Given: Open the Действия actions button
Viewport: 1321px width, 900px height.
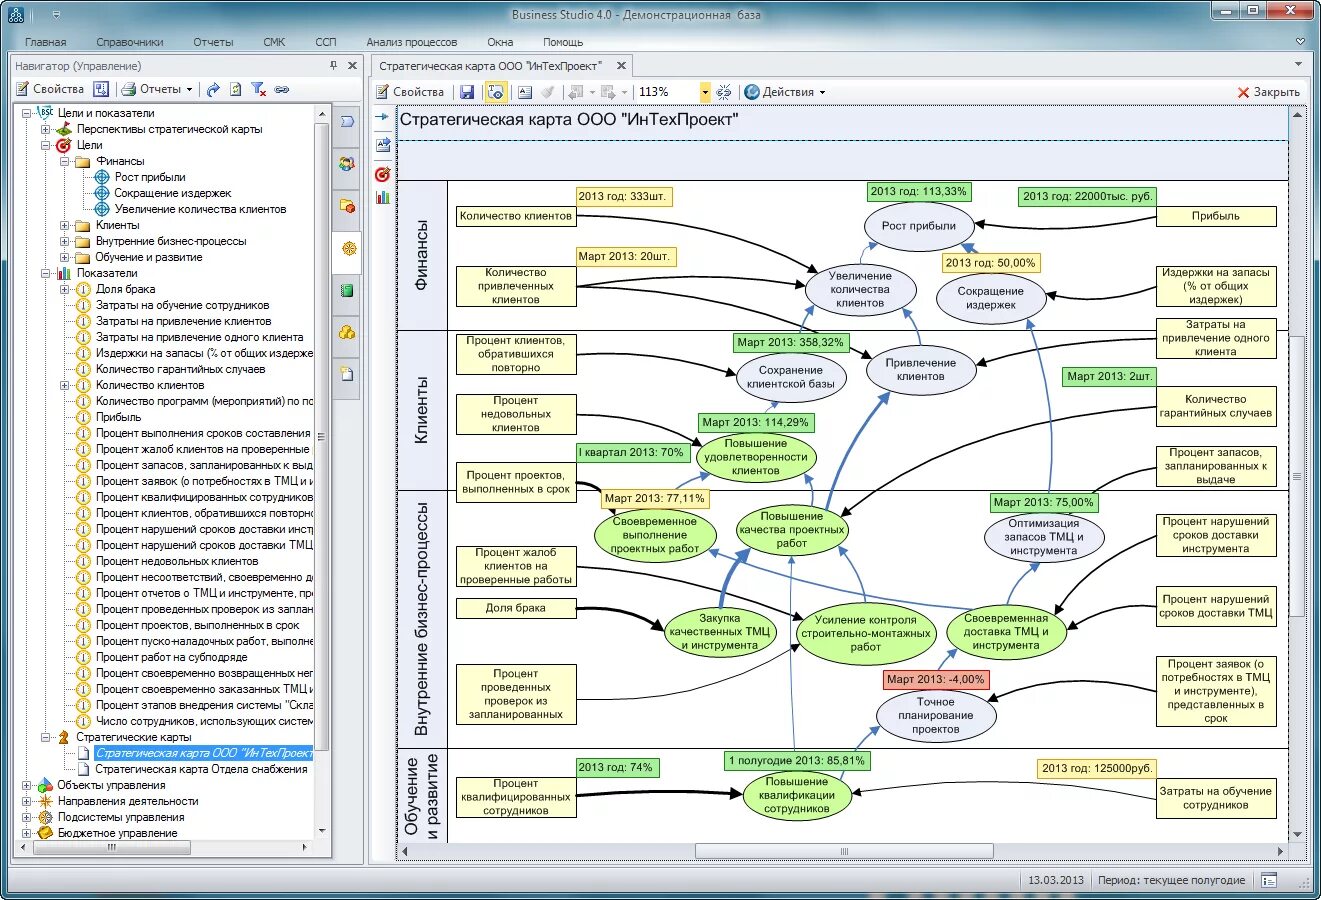Looking at the screenshot, I should click(786, 92).
